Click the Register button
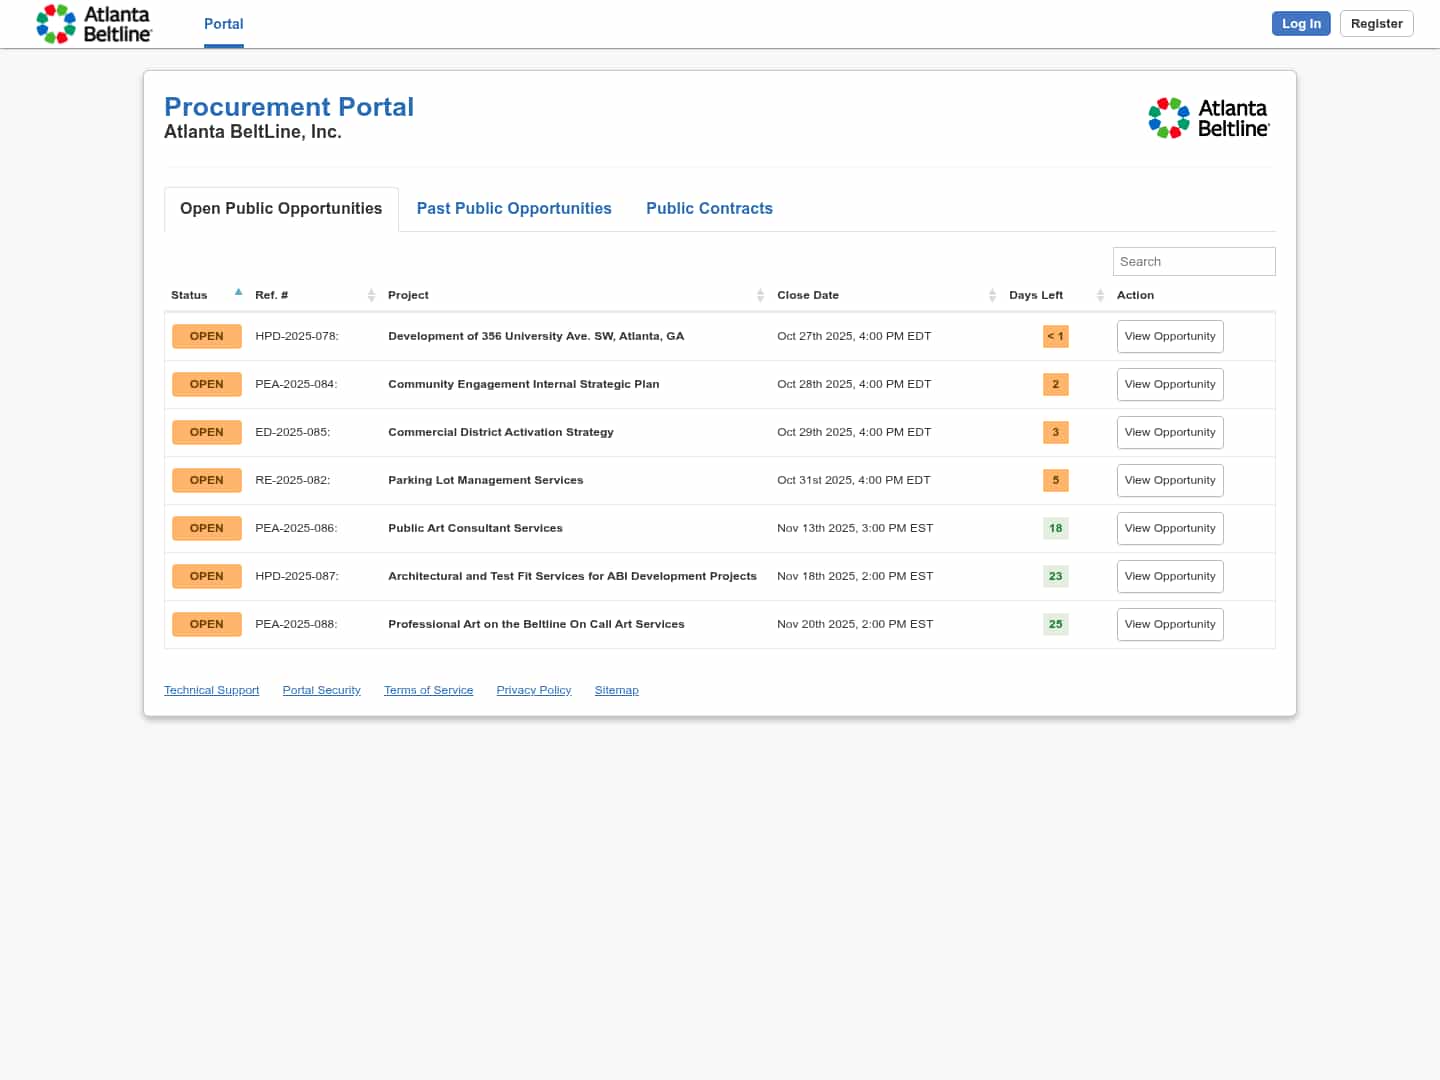Viewport: 1440px width, 1080px height. tap(1376, 24)
